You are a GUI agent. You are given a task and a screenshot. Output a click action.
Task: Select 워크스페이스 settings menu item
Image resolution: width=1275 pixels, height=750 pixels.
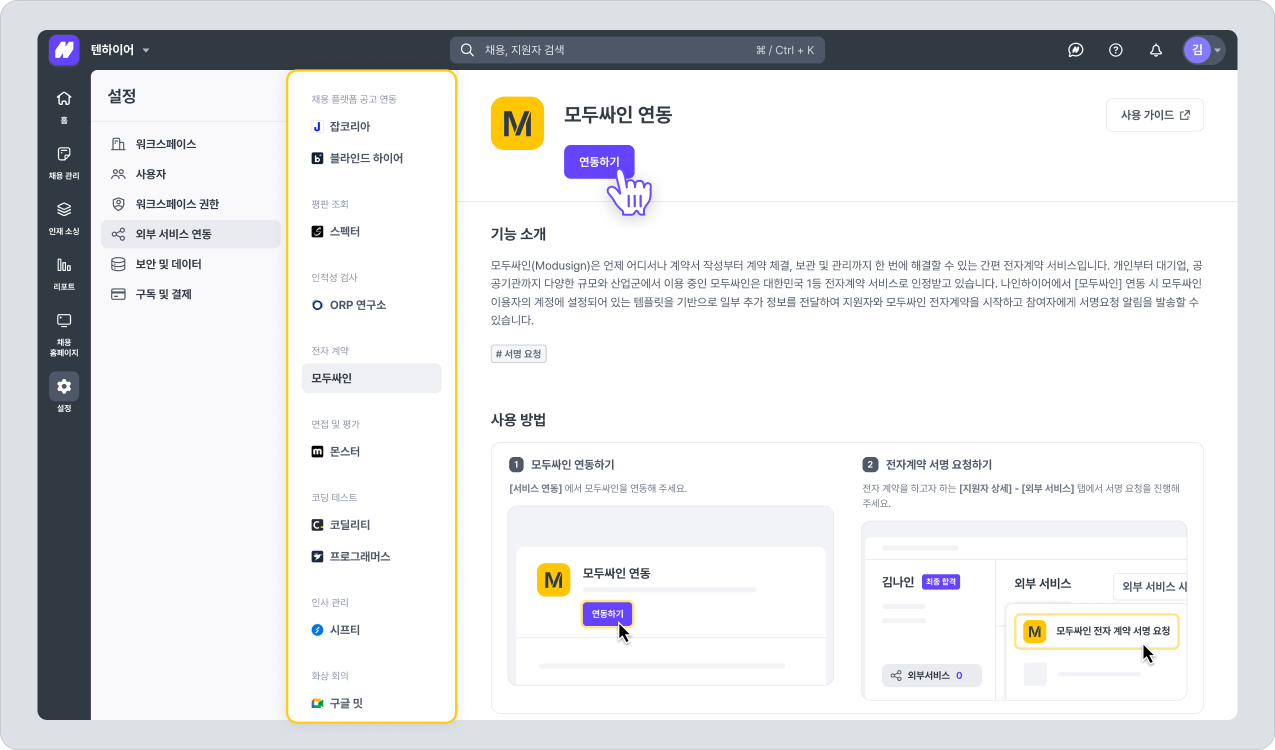point(190,144)
